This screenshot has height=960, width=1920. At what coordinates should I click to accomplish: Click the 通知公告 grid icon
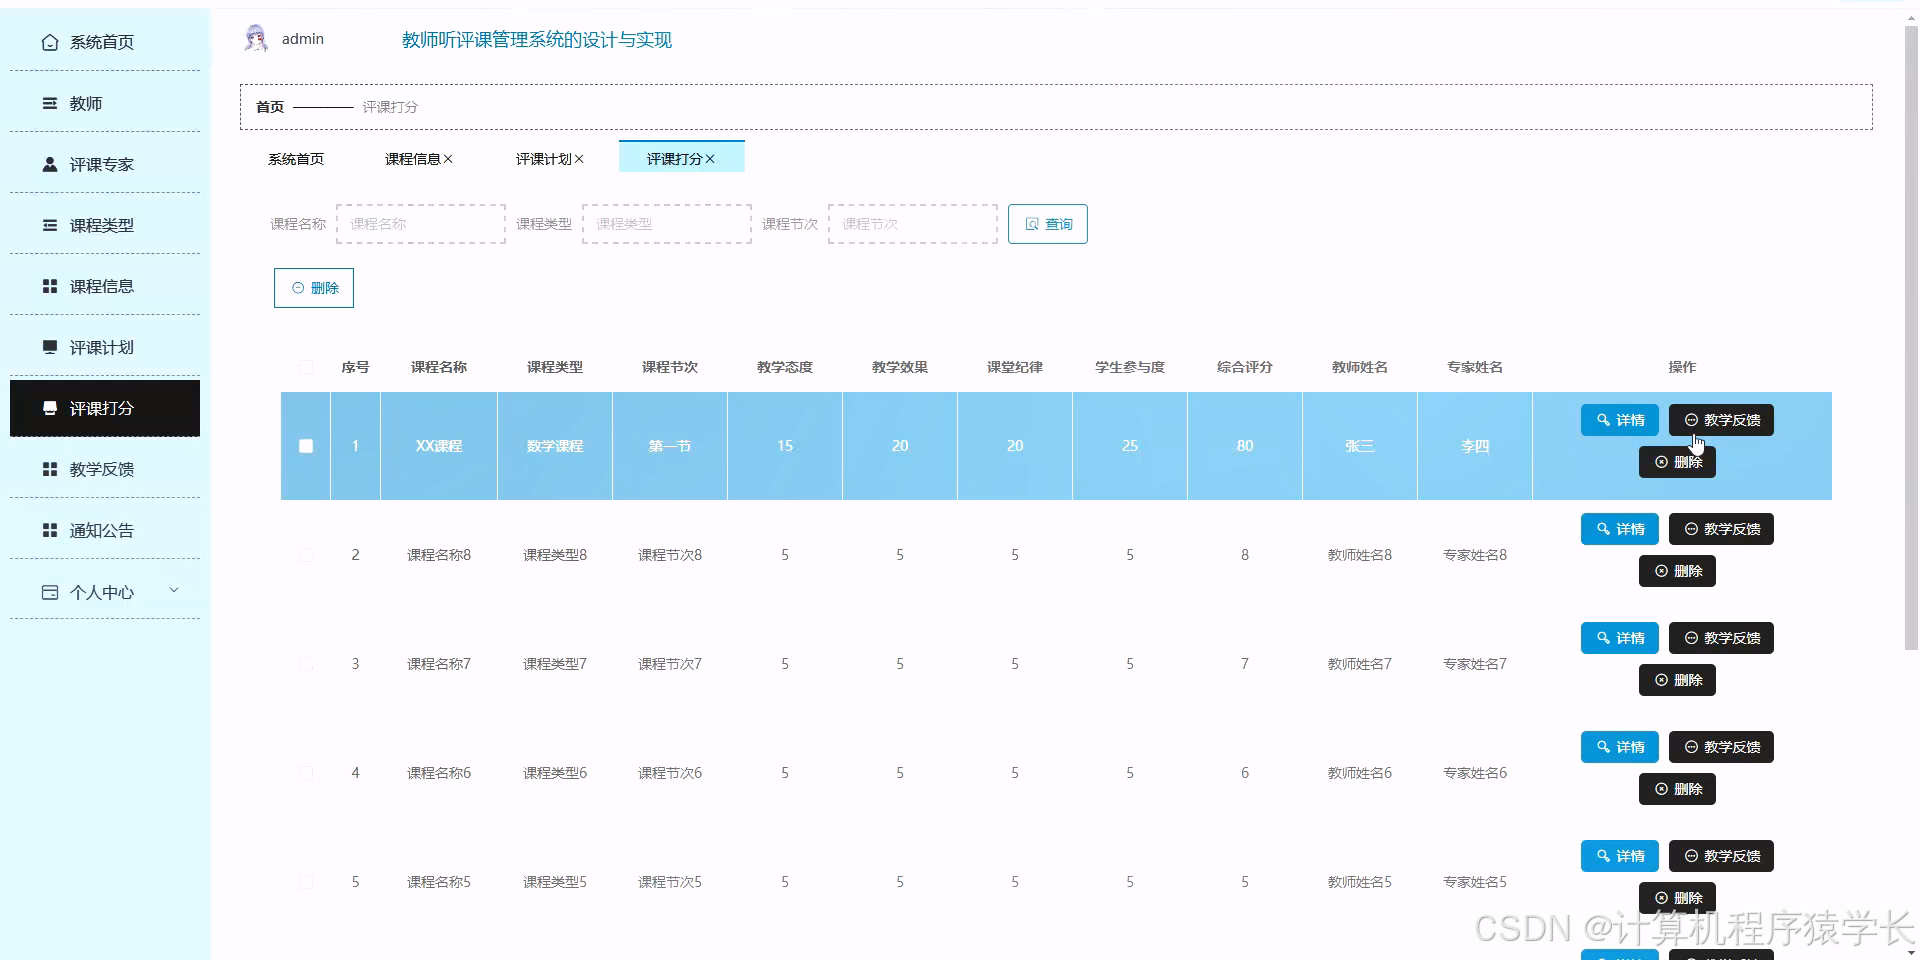point(49,530)
